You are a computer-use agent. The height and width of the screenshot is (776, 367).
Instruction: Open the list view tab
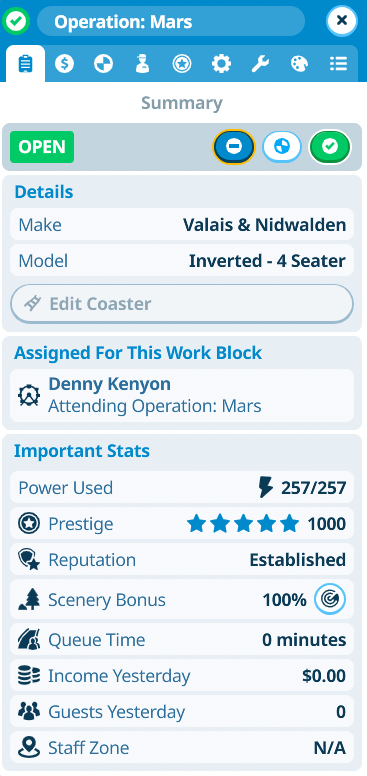(x=338, y=64)
